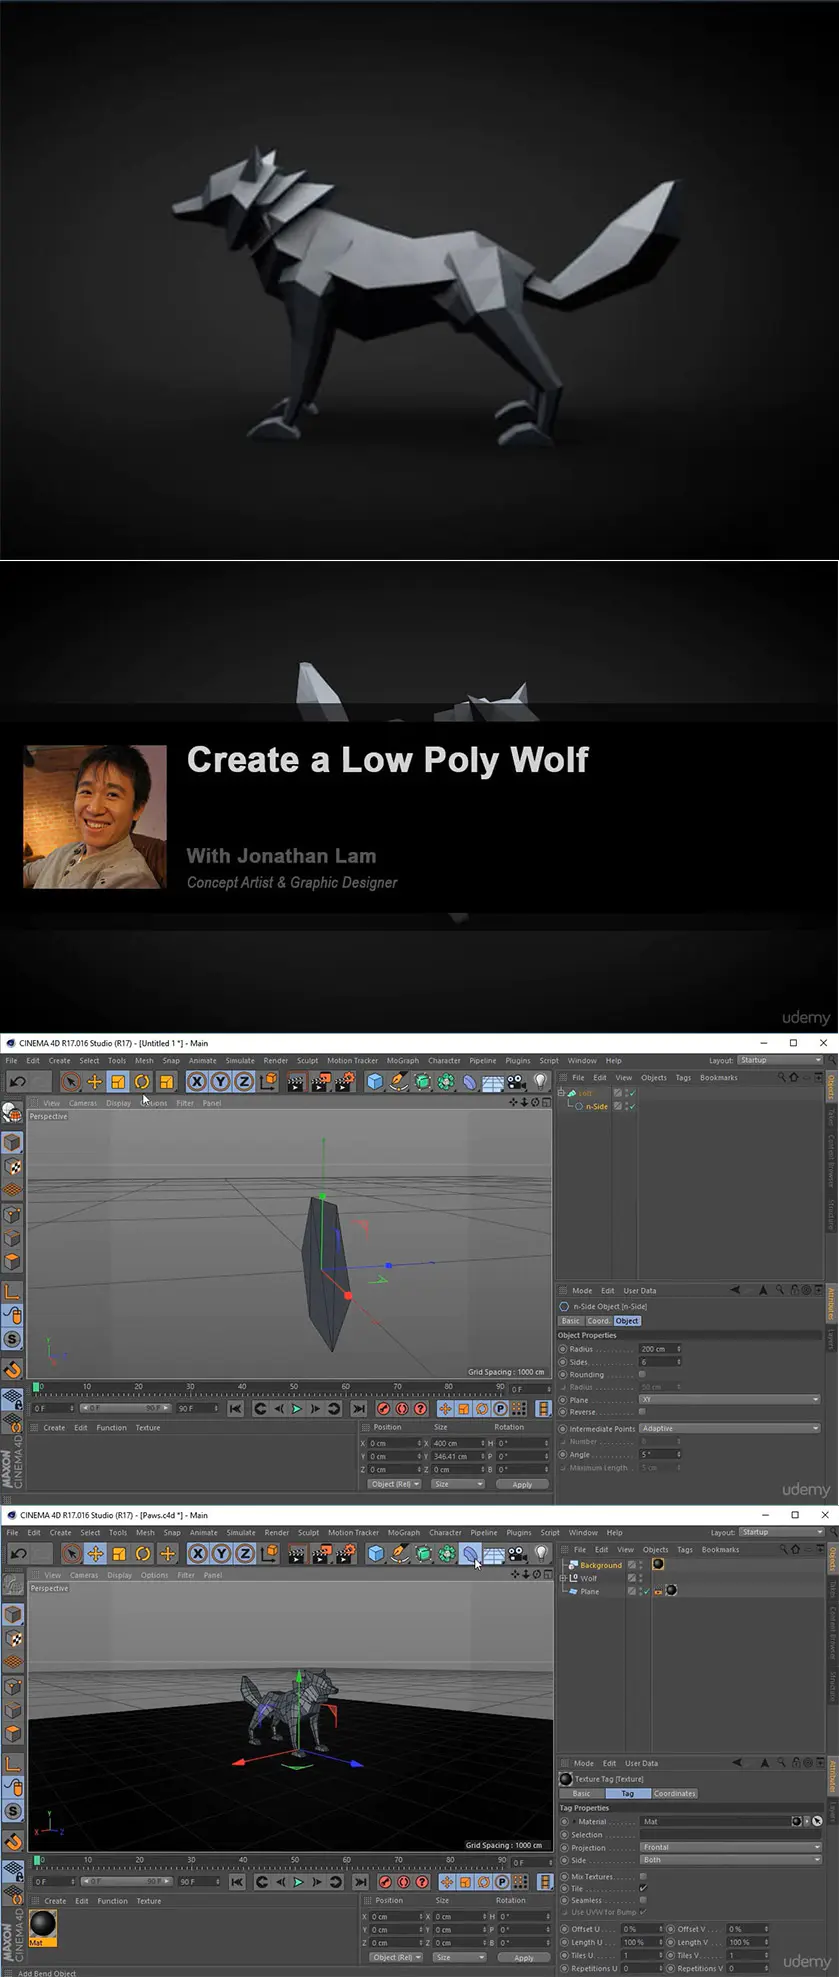Toggle Y-axis lock in the Untitled 1 window
Viewport: 839px width, 1977px height.
pos(220,1081)
